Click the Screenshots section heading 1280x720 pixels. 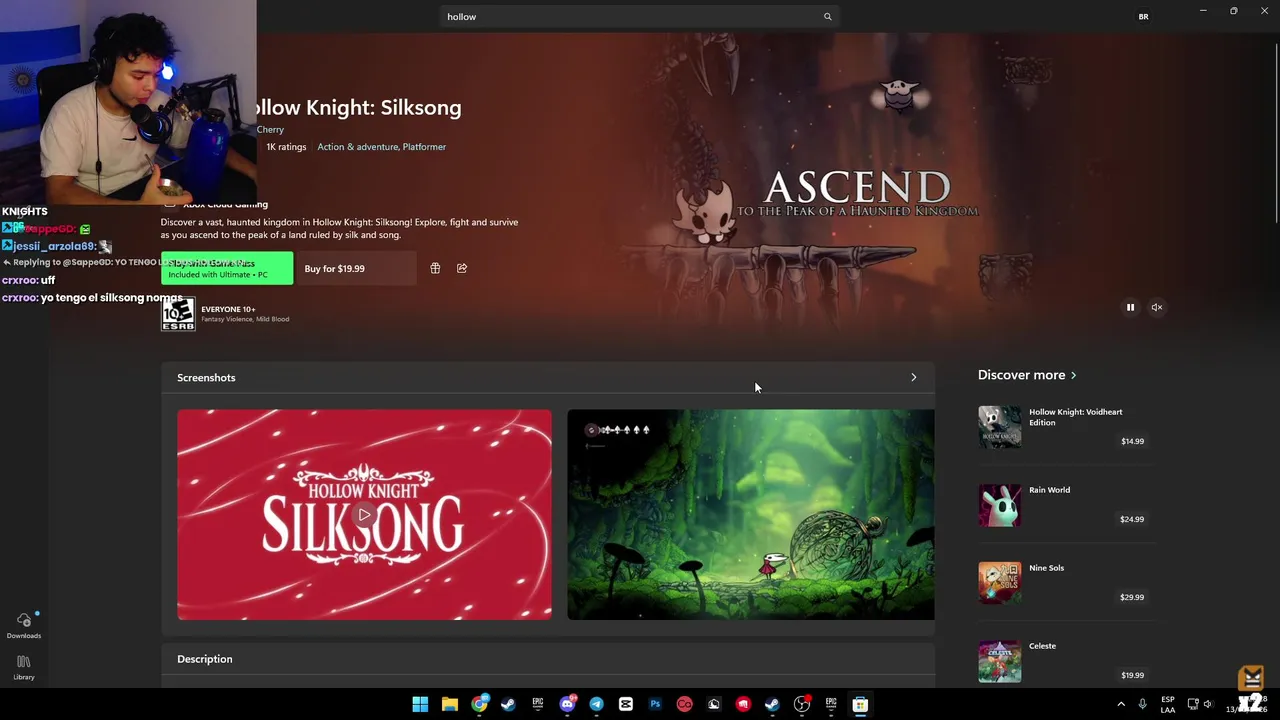click(x=206, y=378)
